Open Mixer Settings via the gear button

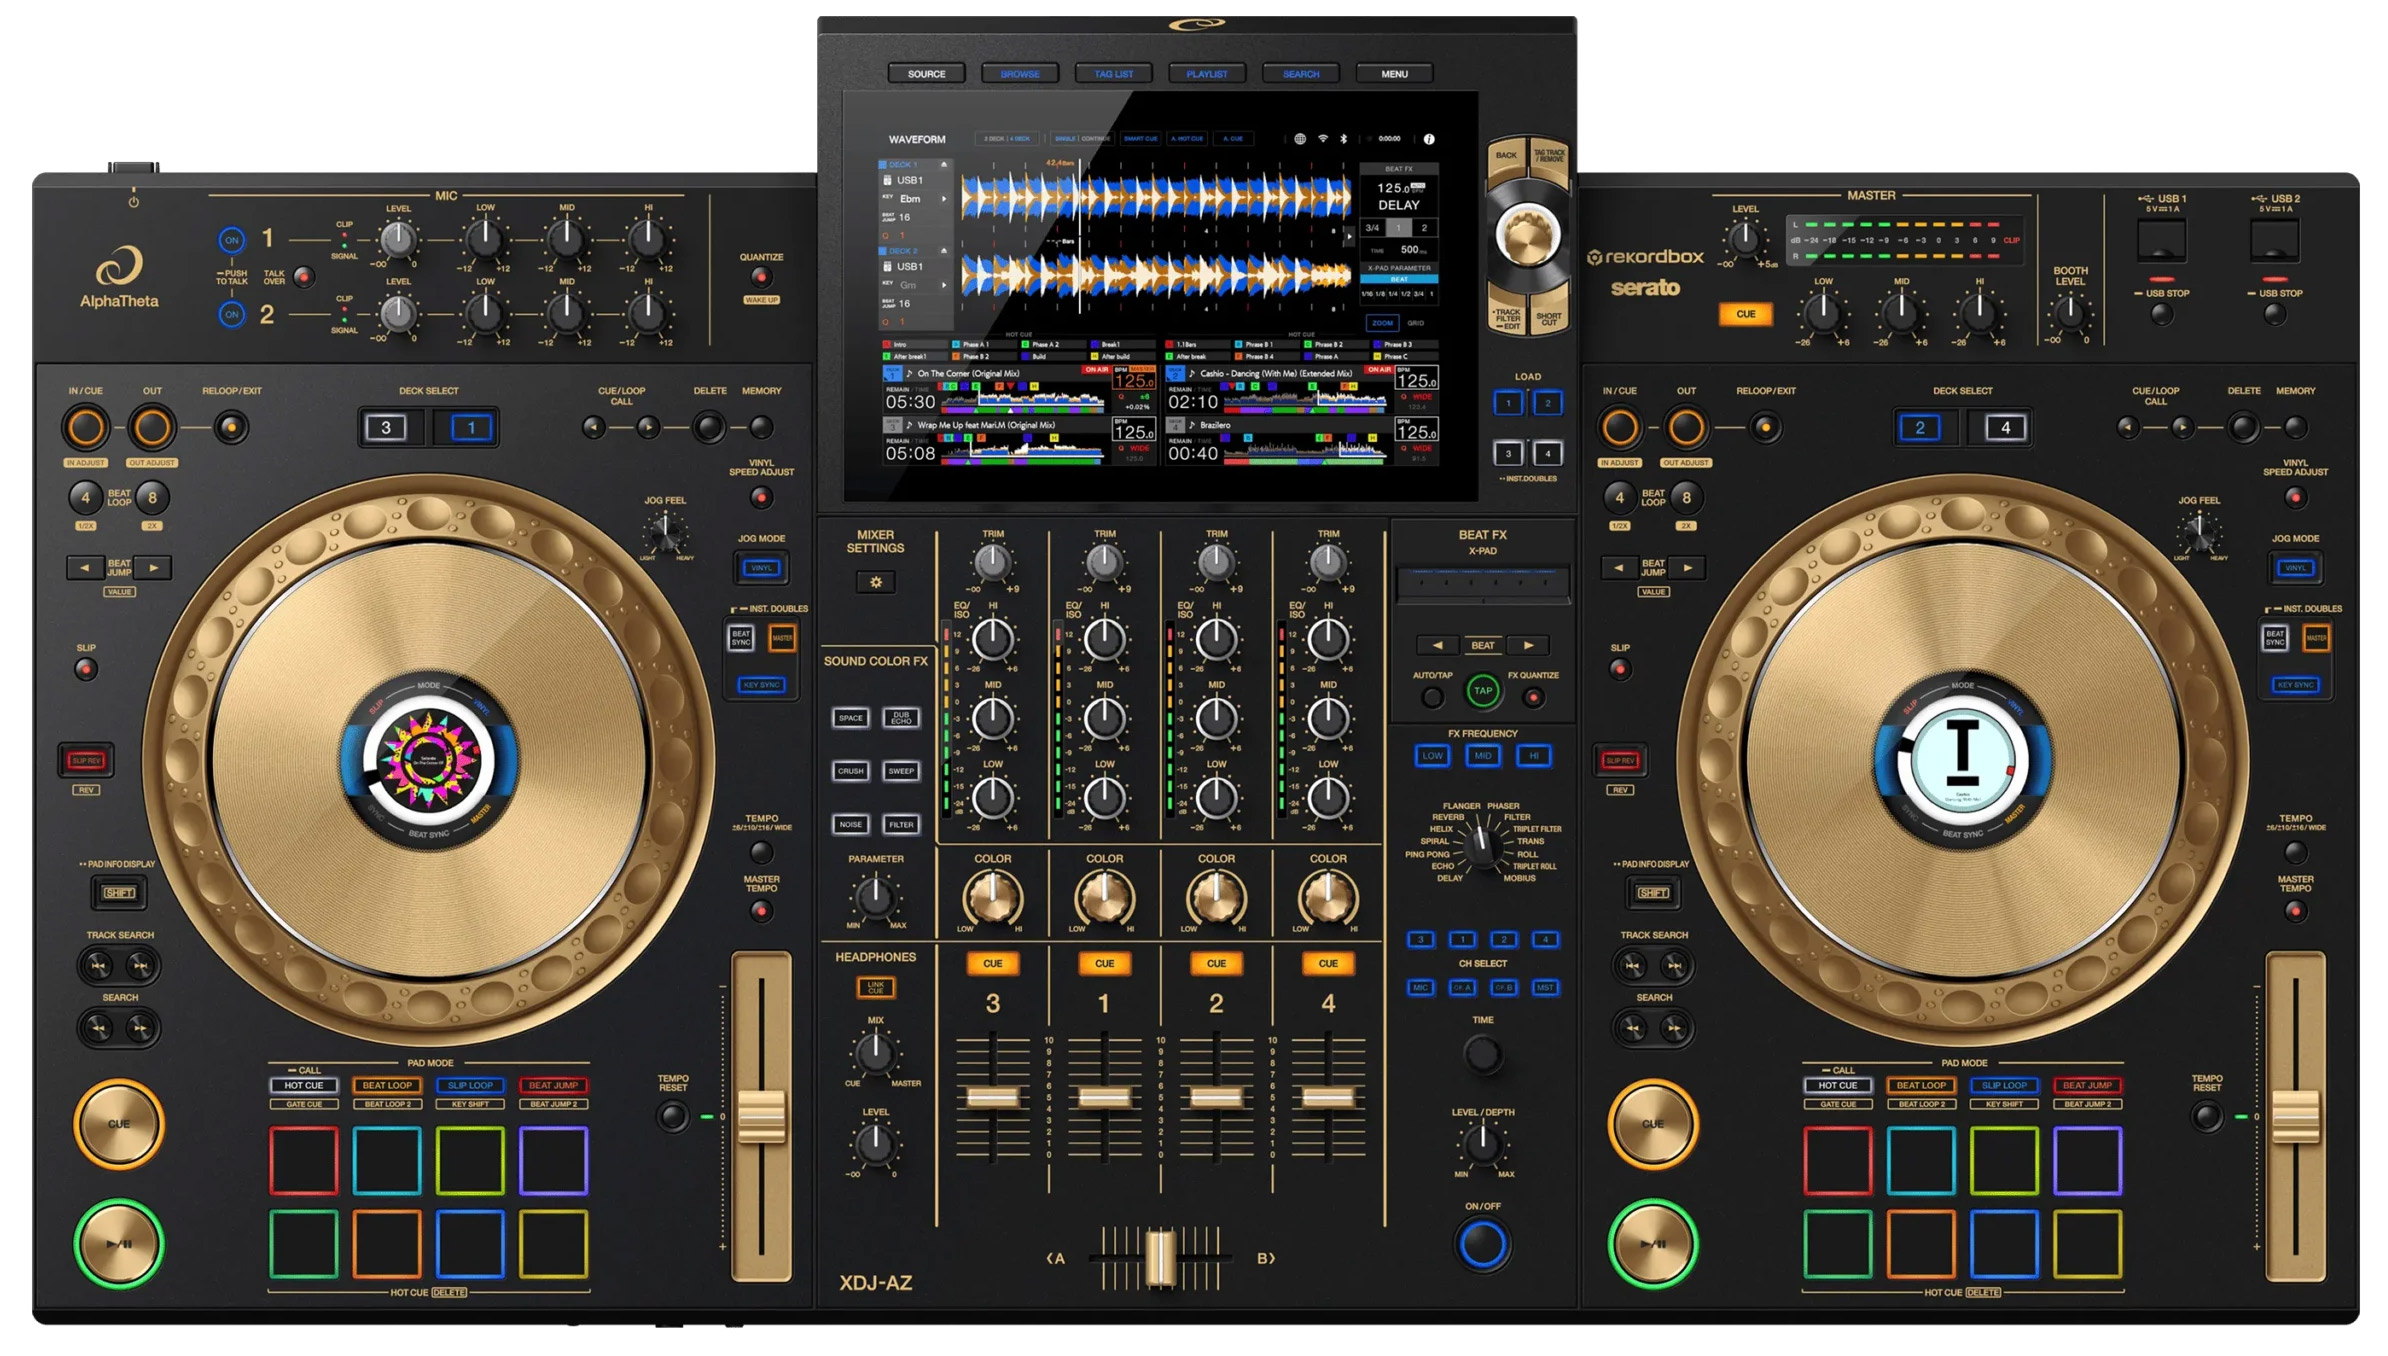click(876, 582)
